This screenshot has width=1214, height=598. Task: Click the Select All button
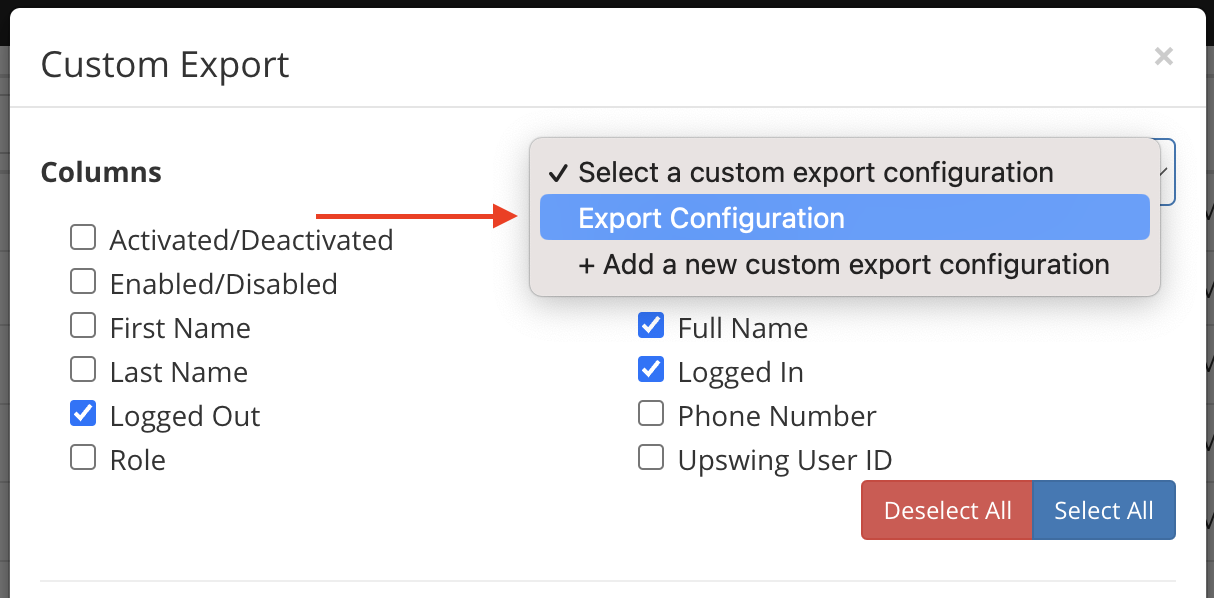point(1104,510)
